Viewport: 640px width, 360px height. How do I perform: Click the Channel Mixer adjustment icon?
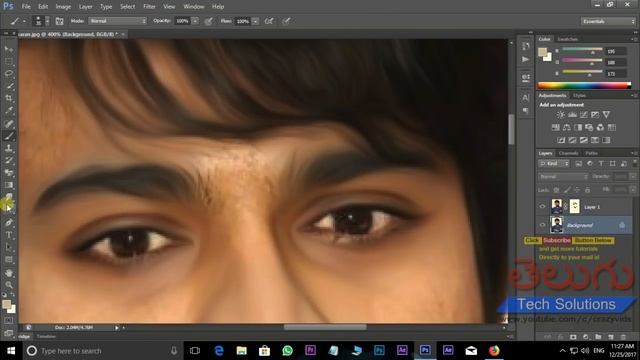pyautogui.click(x=600, y=127)
